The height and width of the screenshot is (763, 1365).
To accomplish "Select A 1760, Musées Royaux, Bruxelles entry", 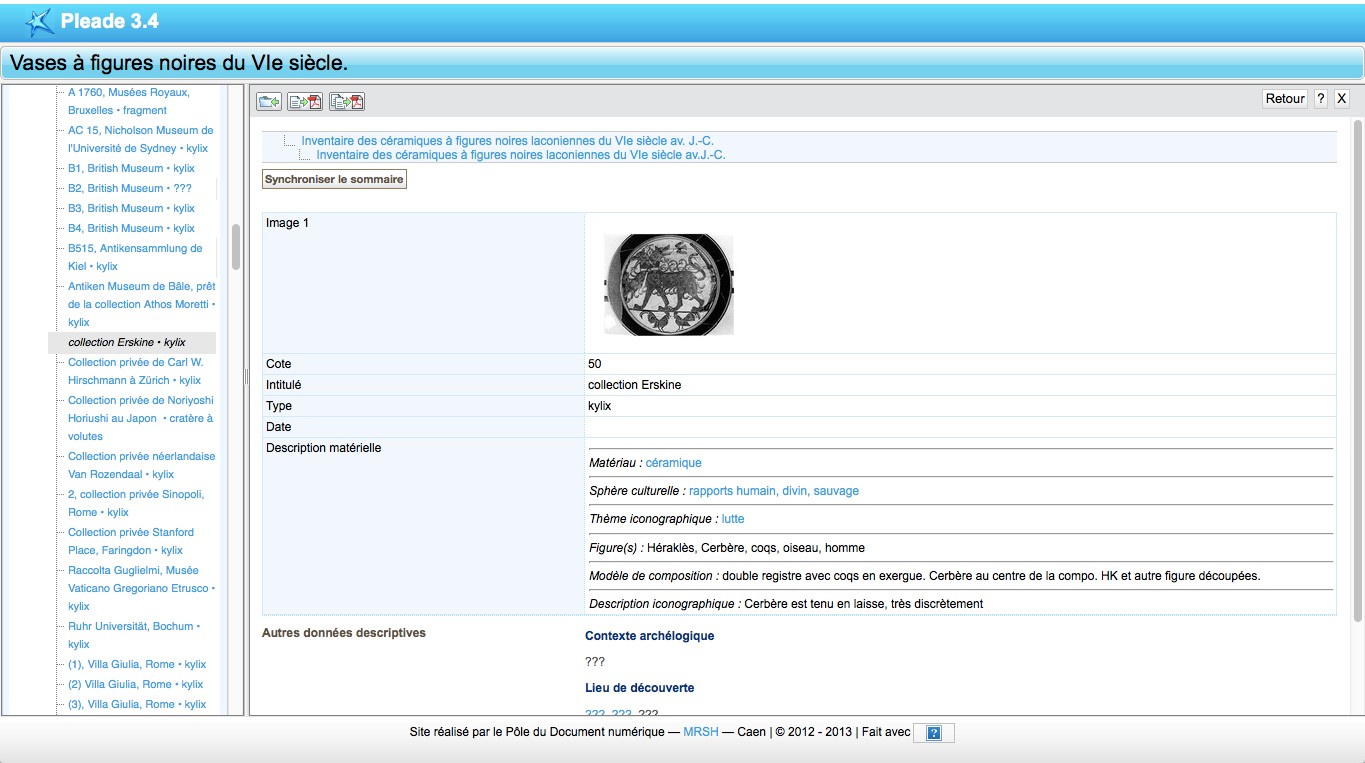I will coord(129,101).
